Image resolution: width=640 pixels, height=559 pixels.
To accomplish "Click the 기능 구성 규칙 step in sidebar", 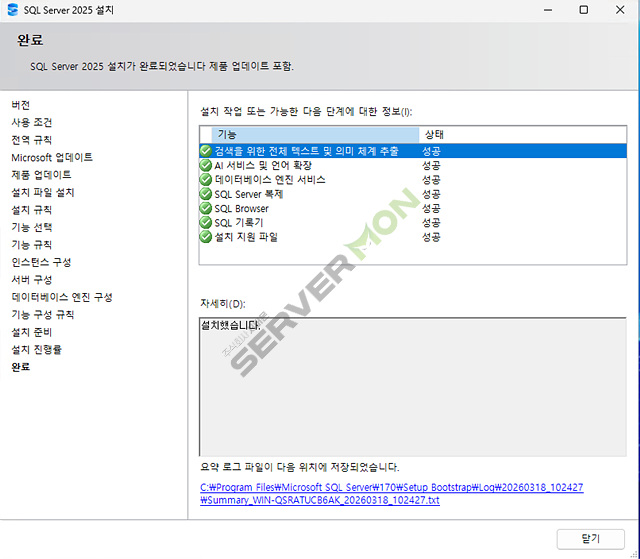I will pos(43,315).
